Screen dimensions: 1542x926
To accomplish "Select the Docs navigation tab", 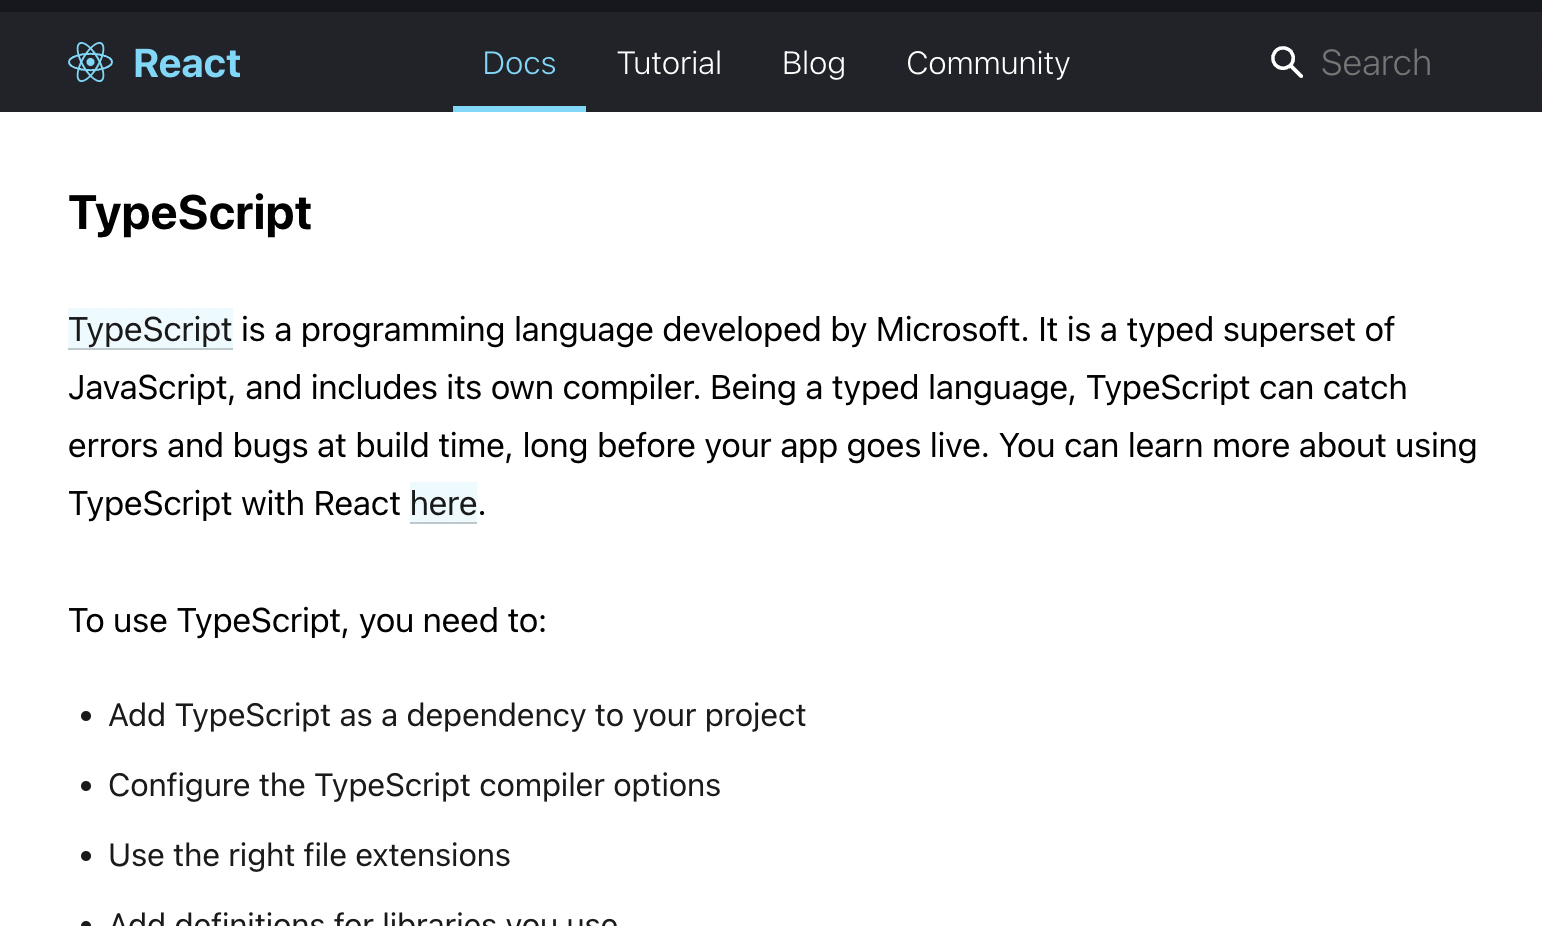I will click(519, 63).
